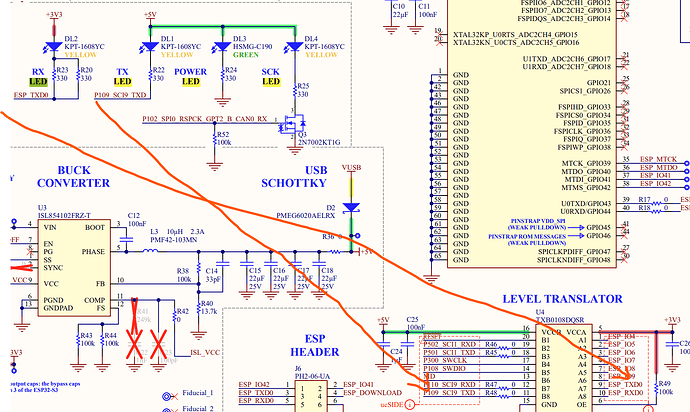
Task: Click the SCK LED label
Action: pos(271,77)
